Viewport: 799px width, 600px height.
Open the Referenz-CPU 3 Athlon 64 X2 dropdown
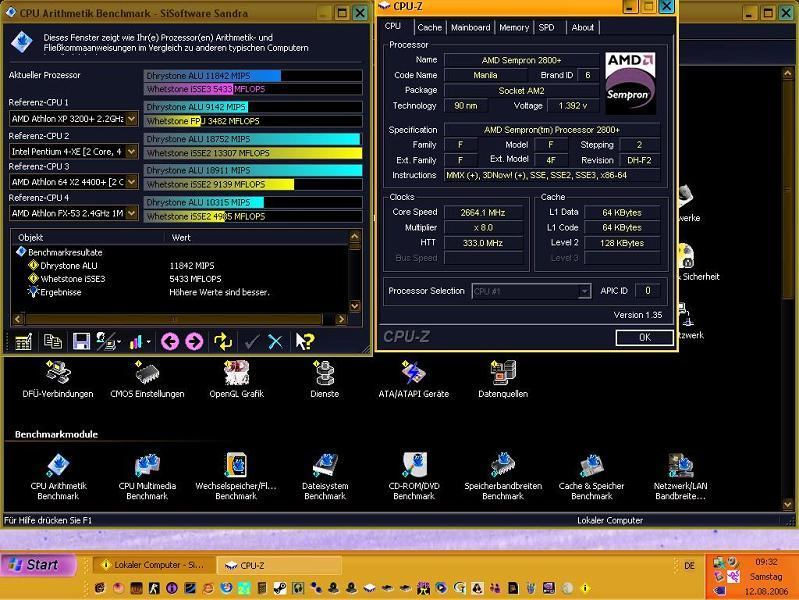click(131, 181)
